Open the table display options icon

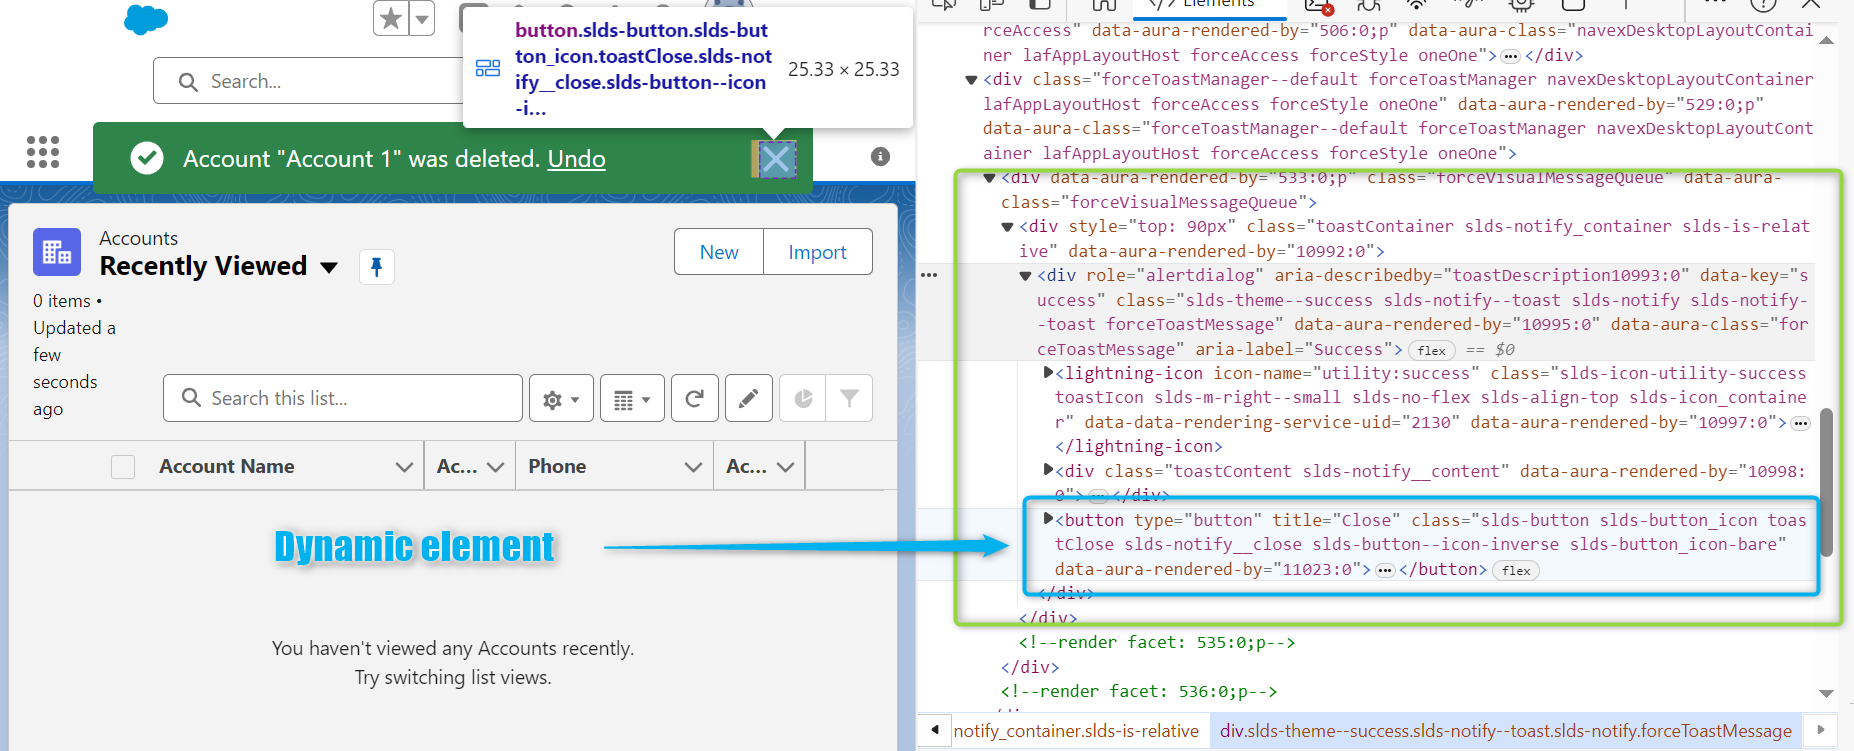(x=632, y=399)
